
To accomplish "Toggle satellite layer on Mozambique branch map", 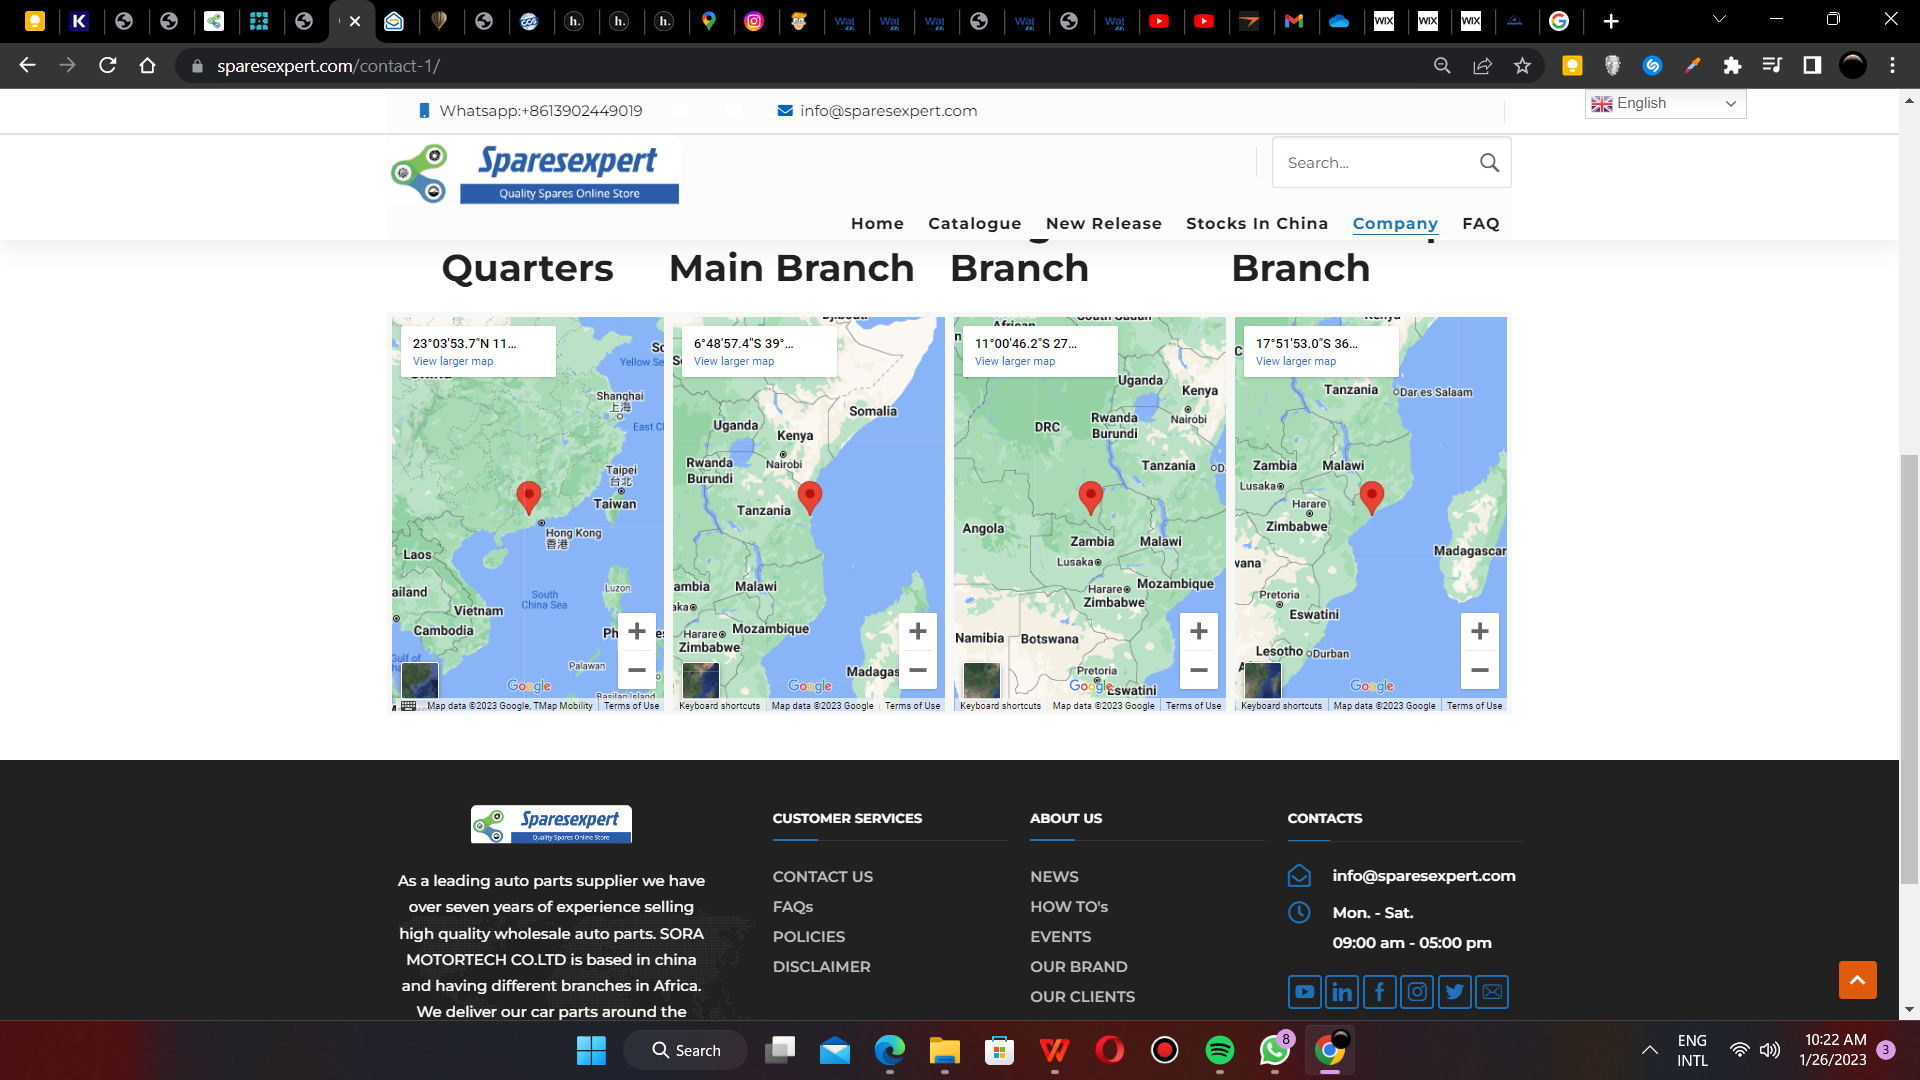I will pyautogui.click(x=1262, y=680).
